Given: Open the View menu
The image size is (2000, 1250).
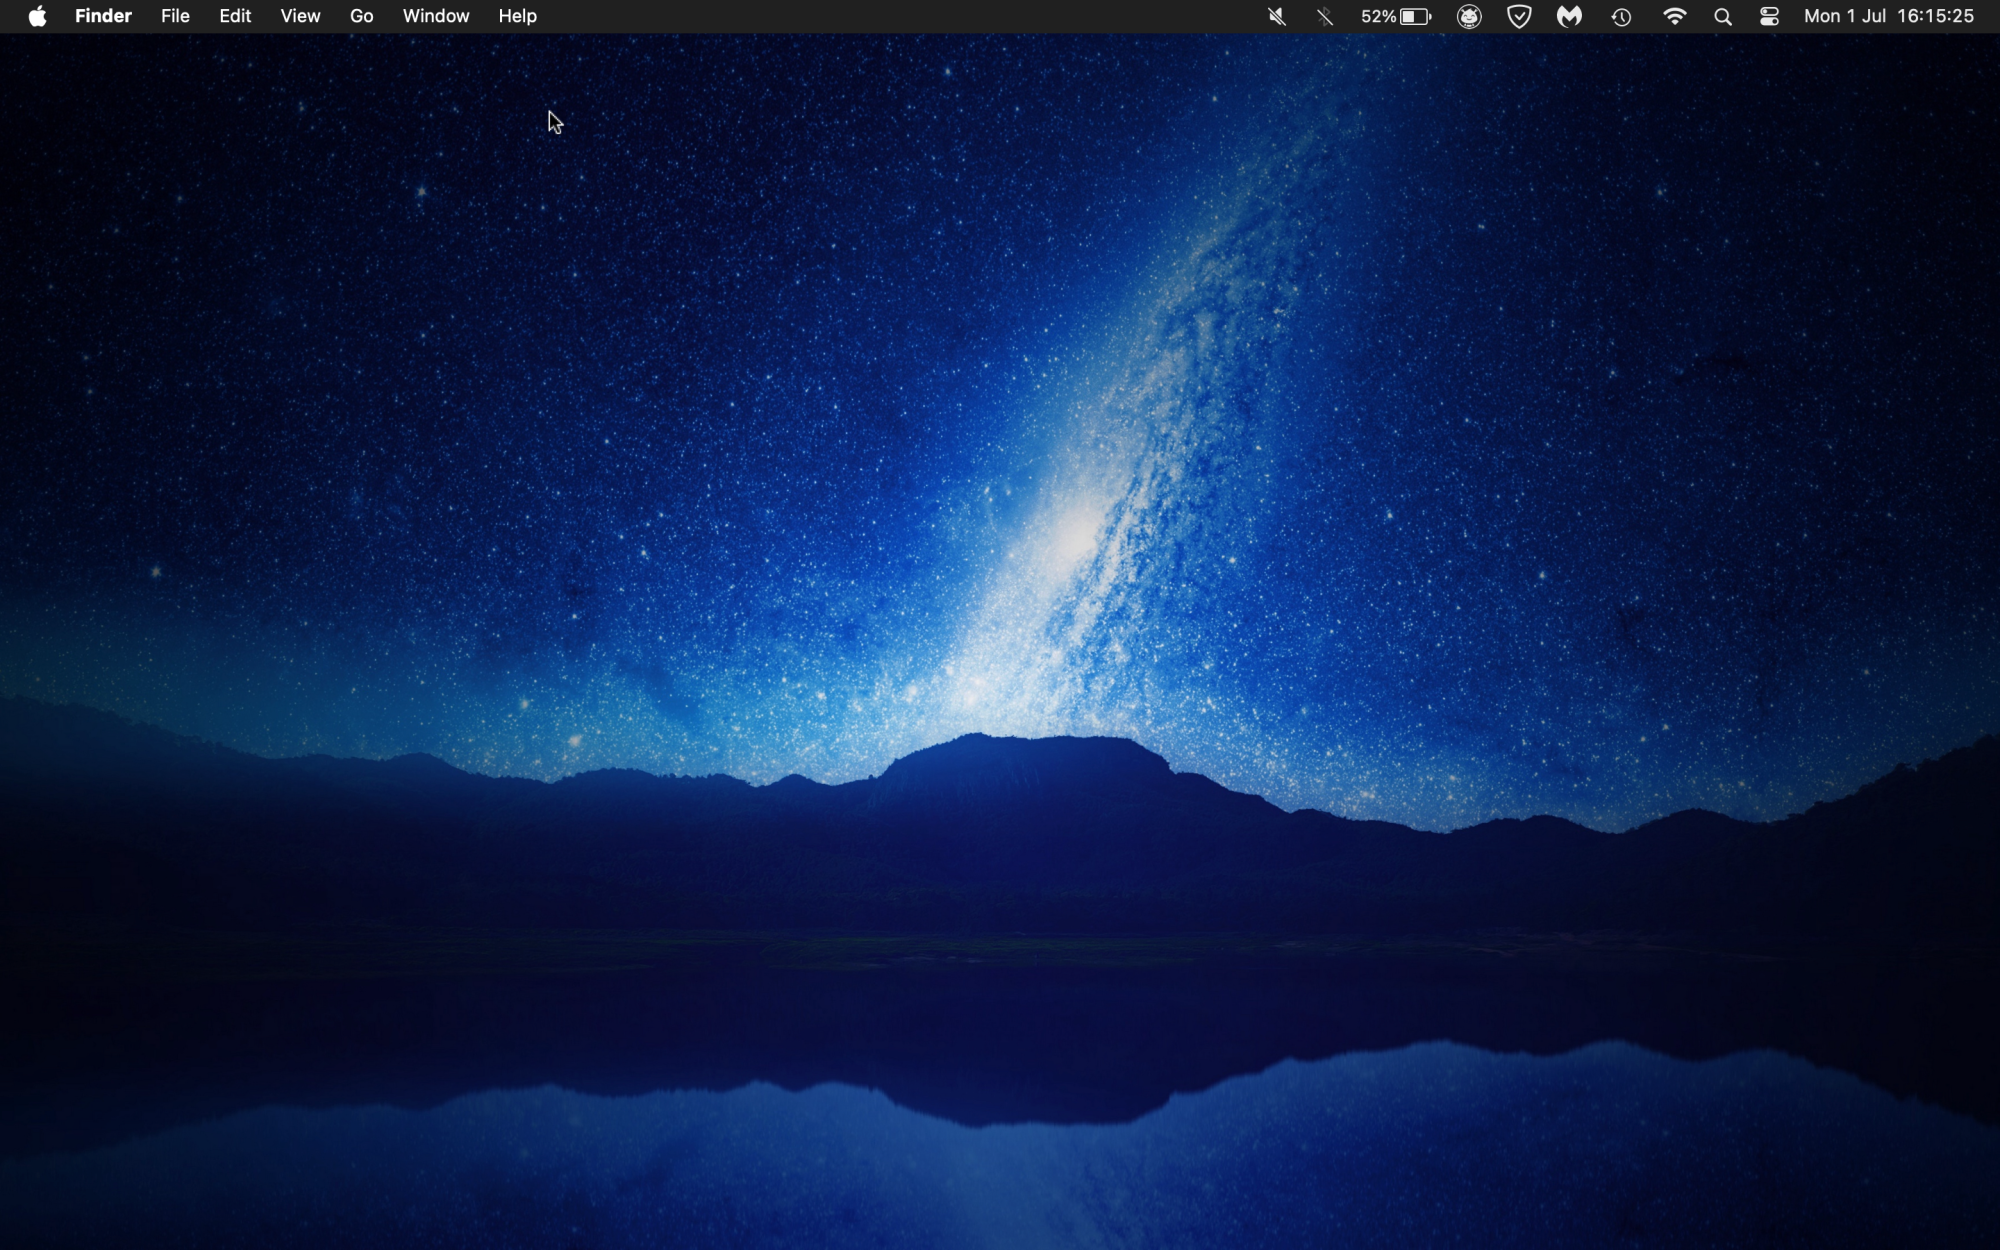Looking at the screenshot, I should click(300, 16).
